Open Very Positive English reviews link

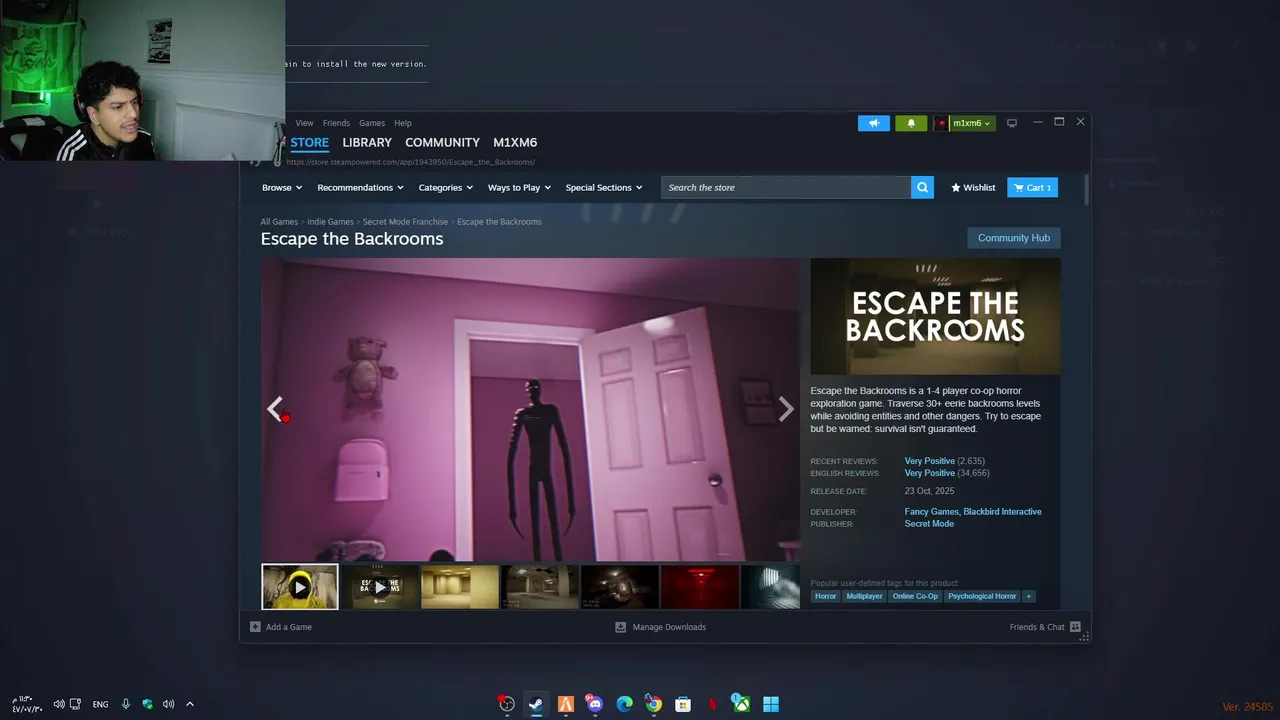(930, 473)
